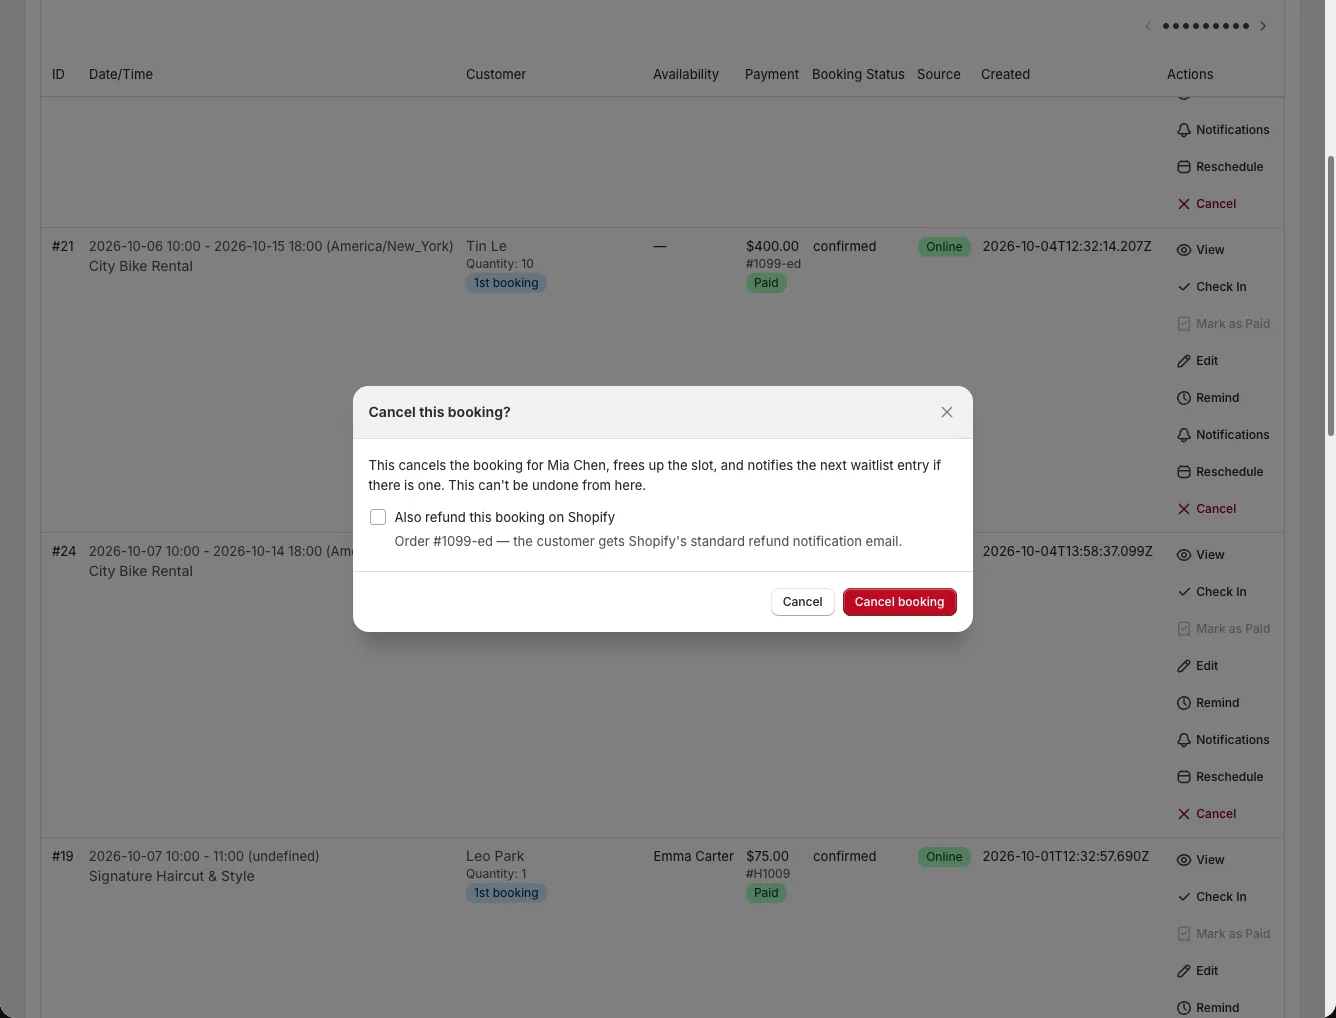Viewport: 1336px width, 1018px height.
Task: Go to previous page with pagination chevron
Action: [1148, 26]
